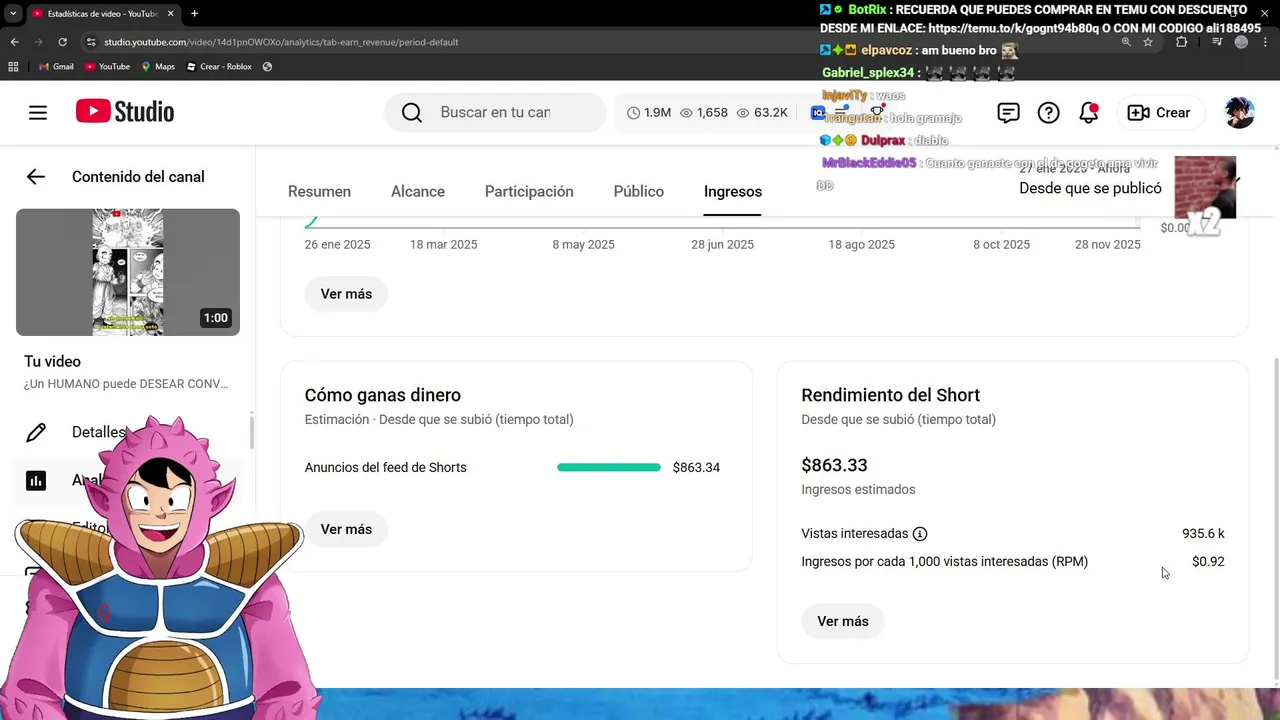Click the browser reload button

click(63, 42)
